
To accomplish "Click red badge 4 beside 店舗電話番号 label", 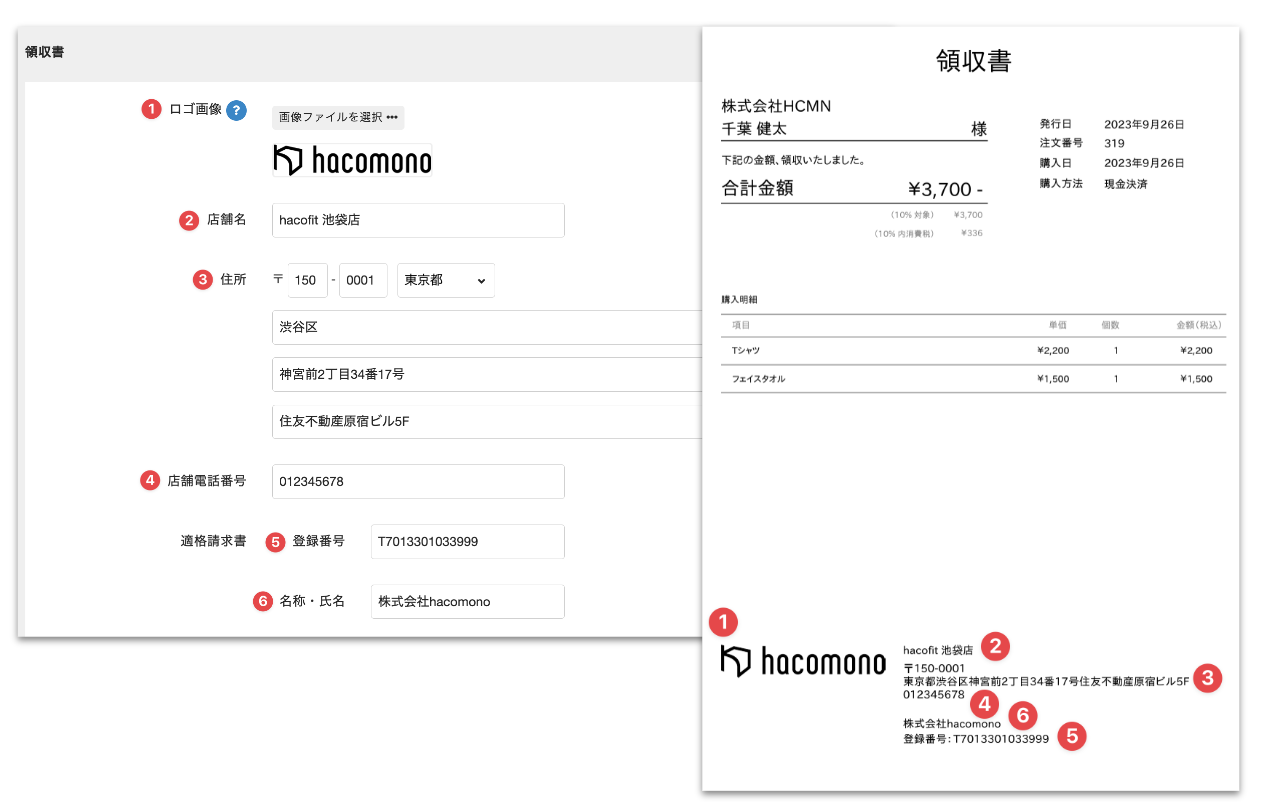I will (x=149, y=481).
